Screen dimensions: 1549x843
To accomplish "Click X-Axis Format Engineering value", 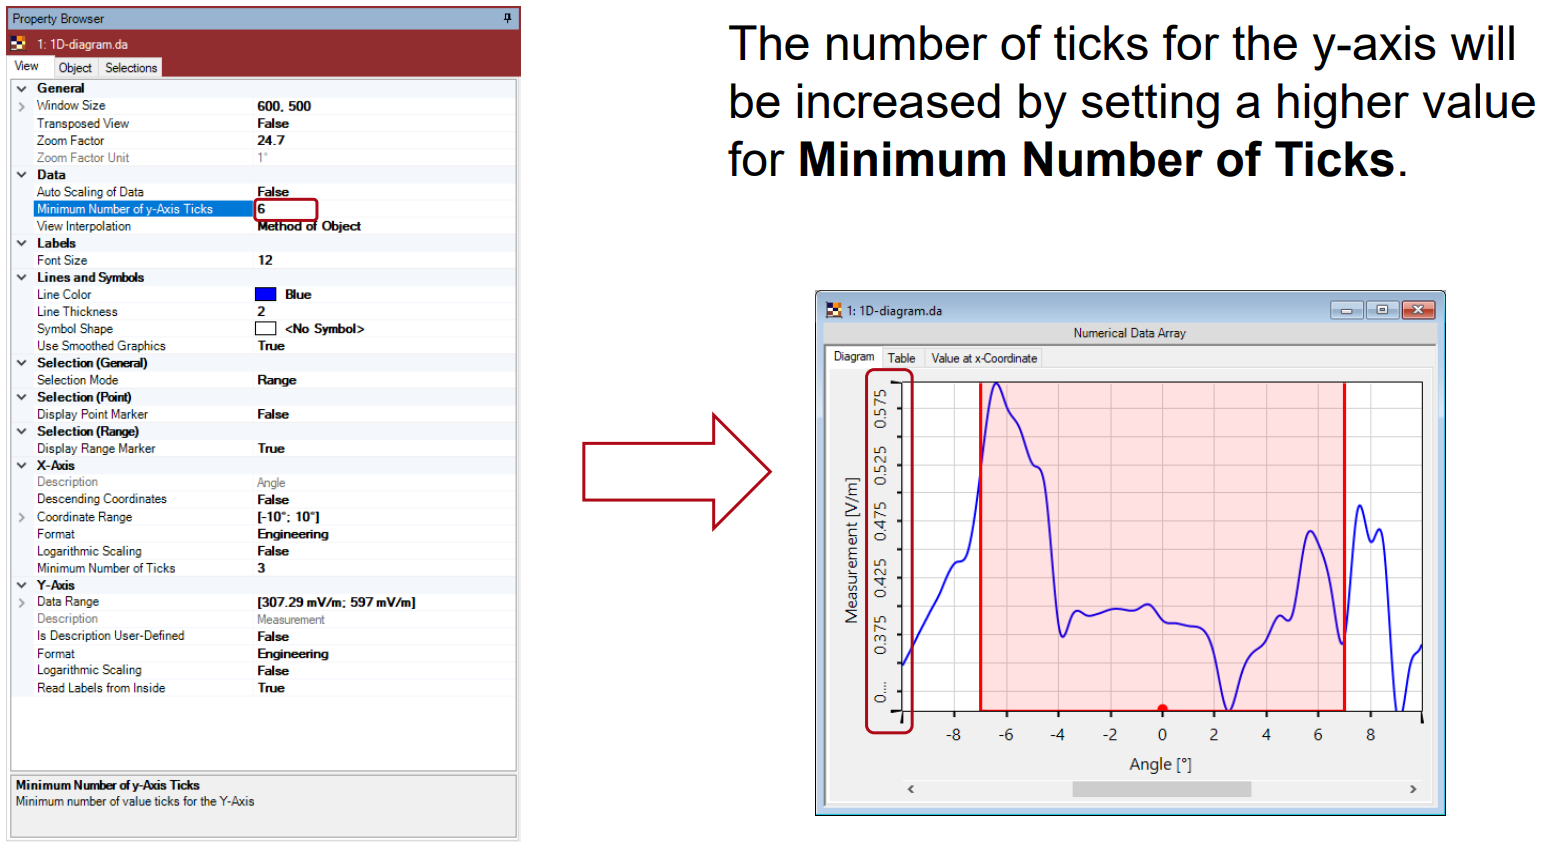I will (x=293, y=534).
